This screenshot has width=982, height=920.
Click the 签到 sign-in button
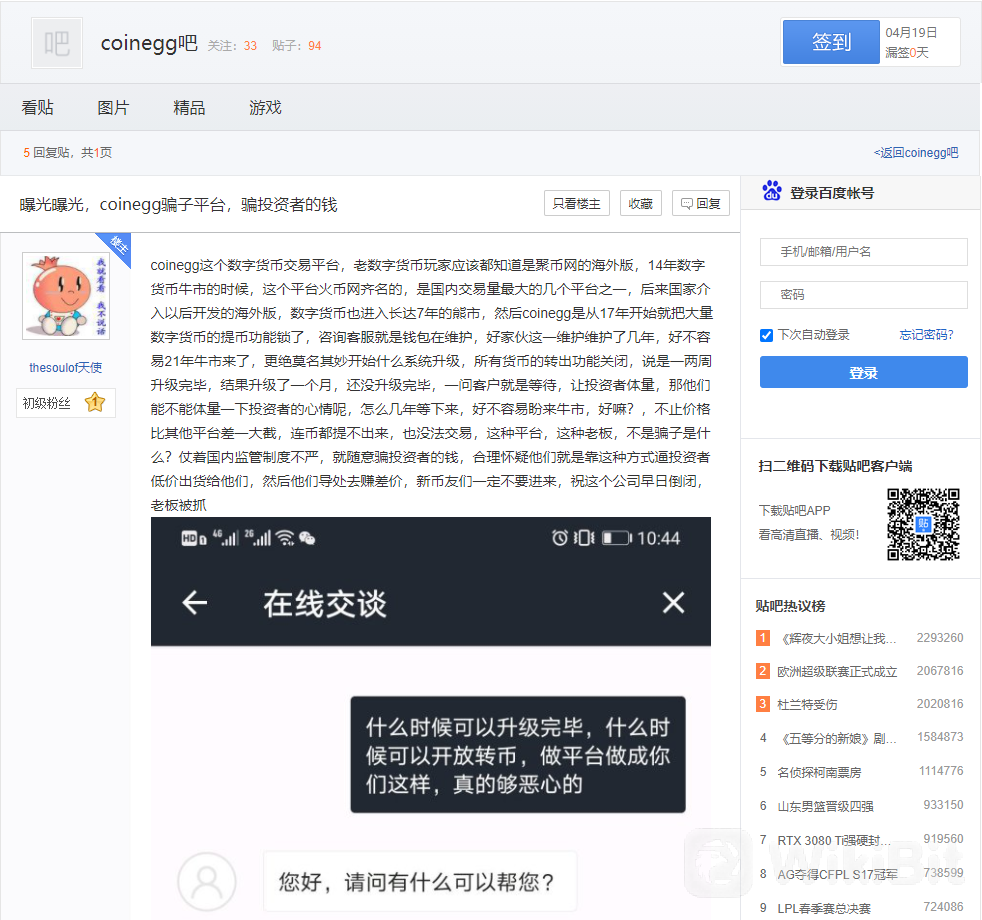[x=831, y=42]
